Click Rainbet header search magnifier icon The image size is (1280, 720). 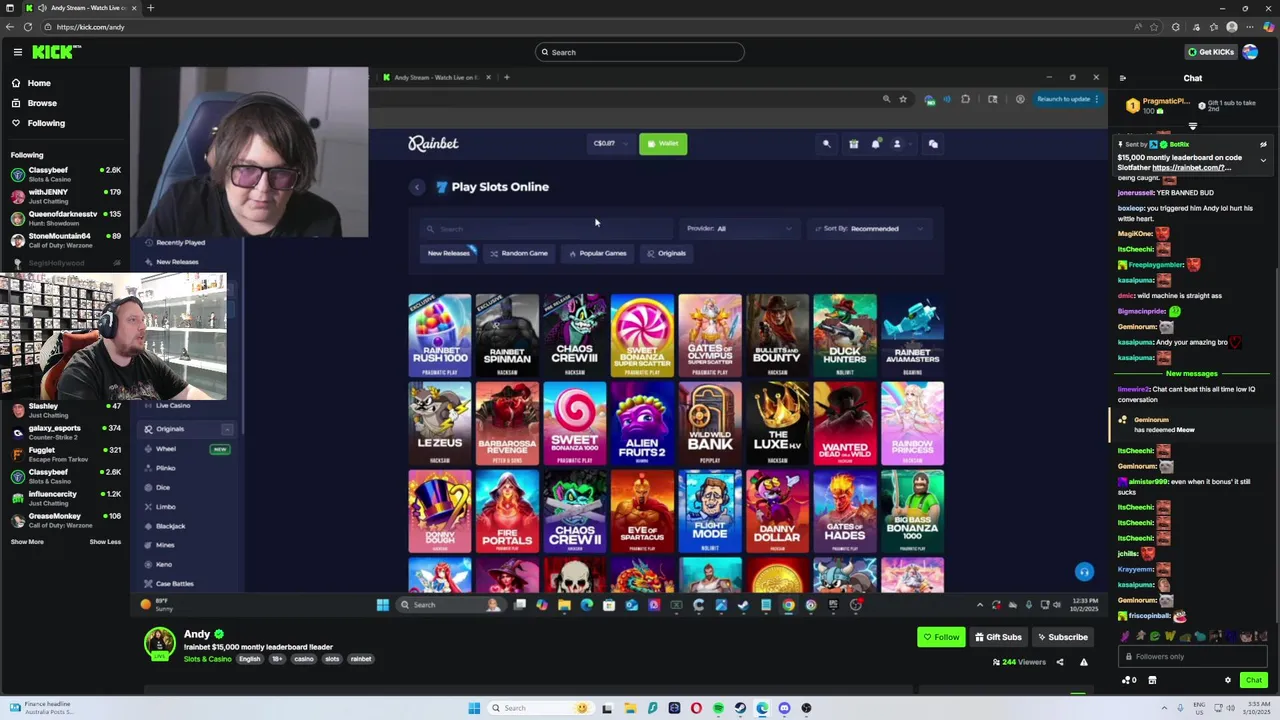click(x=826, y=144)
